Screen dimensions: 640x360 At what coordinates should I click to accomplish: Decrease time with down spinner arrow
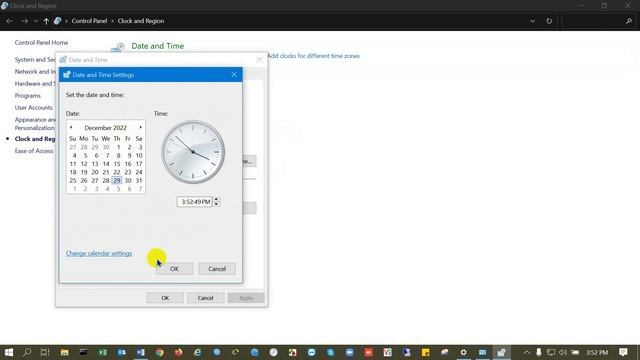tap(216, 204)
